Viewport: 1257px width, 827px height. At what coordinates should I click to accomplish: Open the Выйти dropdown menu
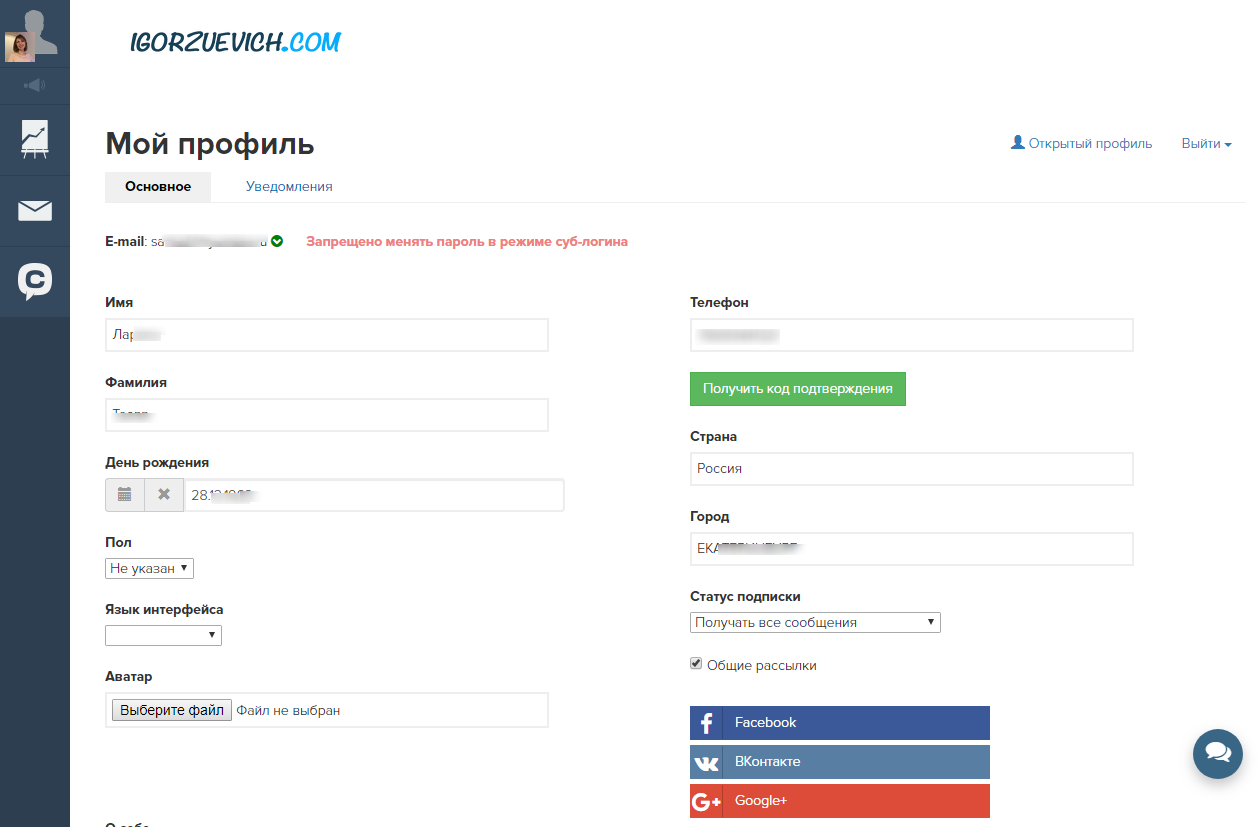click(1206, 144)
